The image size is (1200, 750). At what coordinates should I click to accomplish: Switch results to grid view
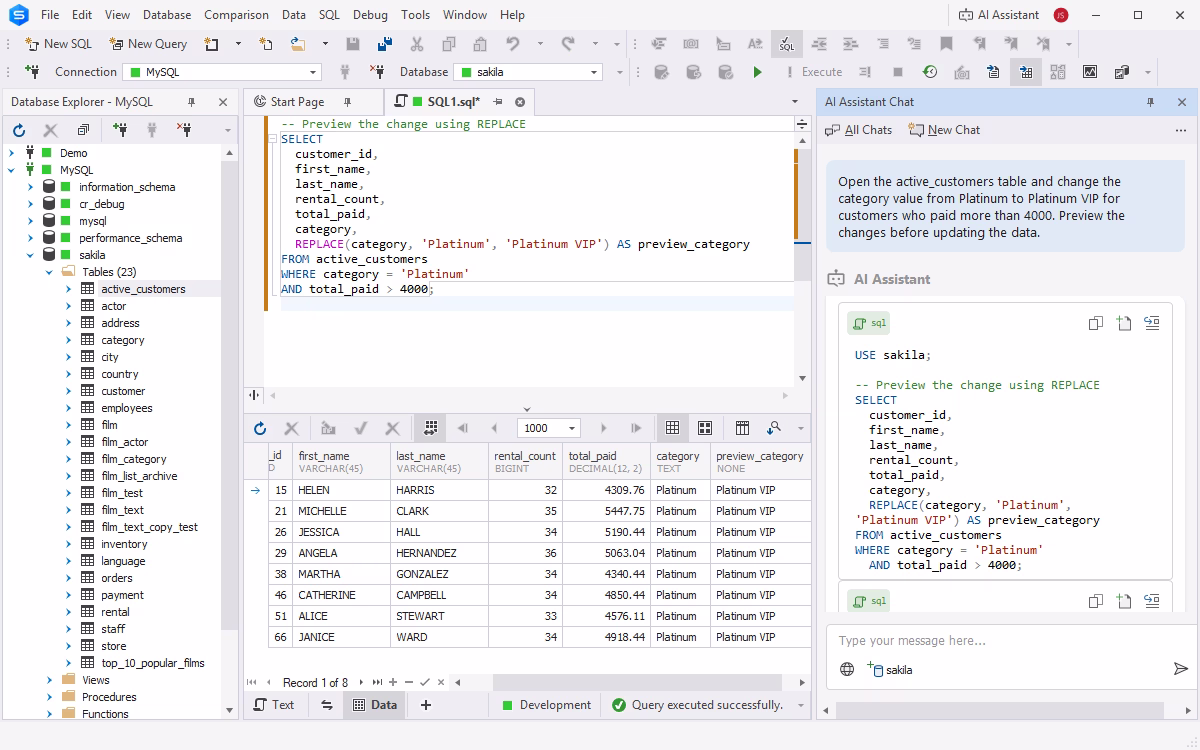(672, 428)
